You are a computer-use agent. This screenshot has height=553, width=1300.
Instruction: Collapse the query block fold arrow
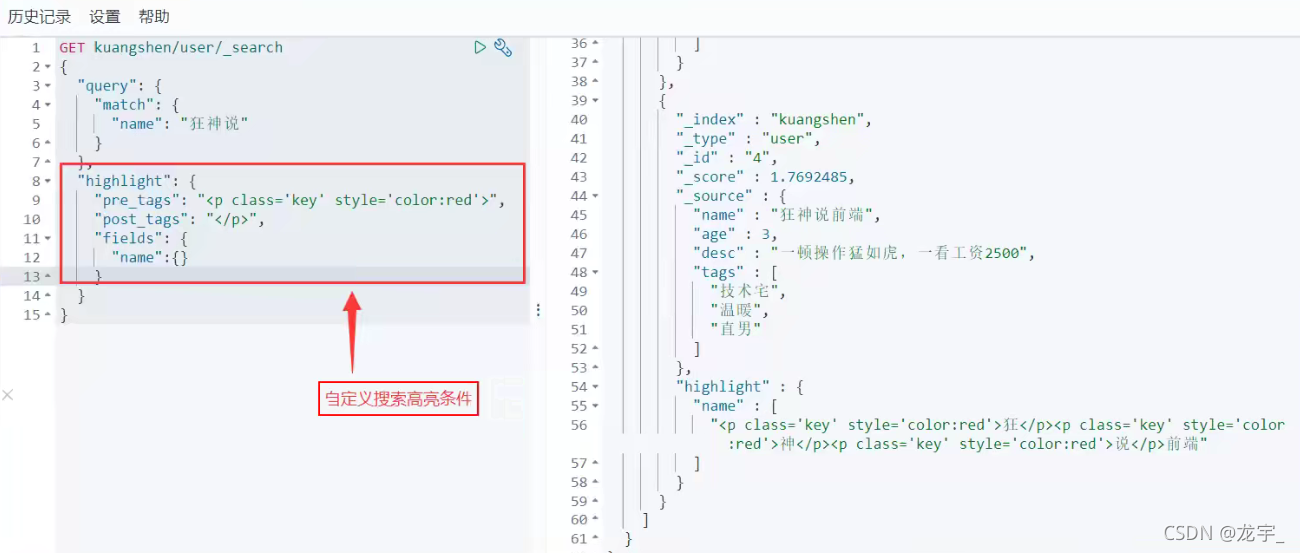pyautogui.click(x=47, y=86)
